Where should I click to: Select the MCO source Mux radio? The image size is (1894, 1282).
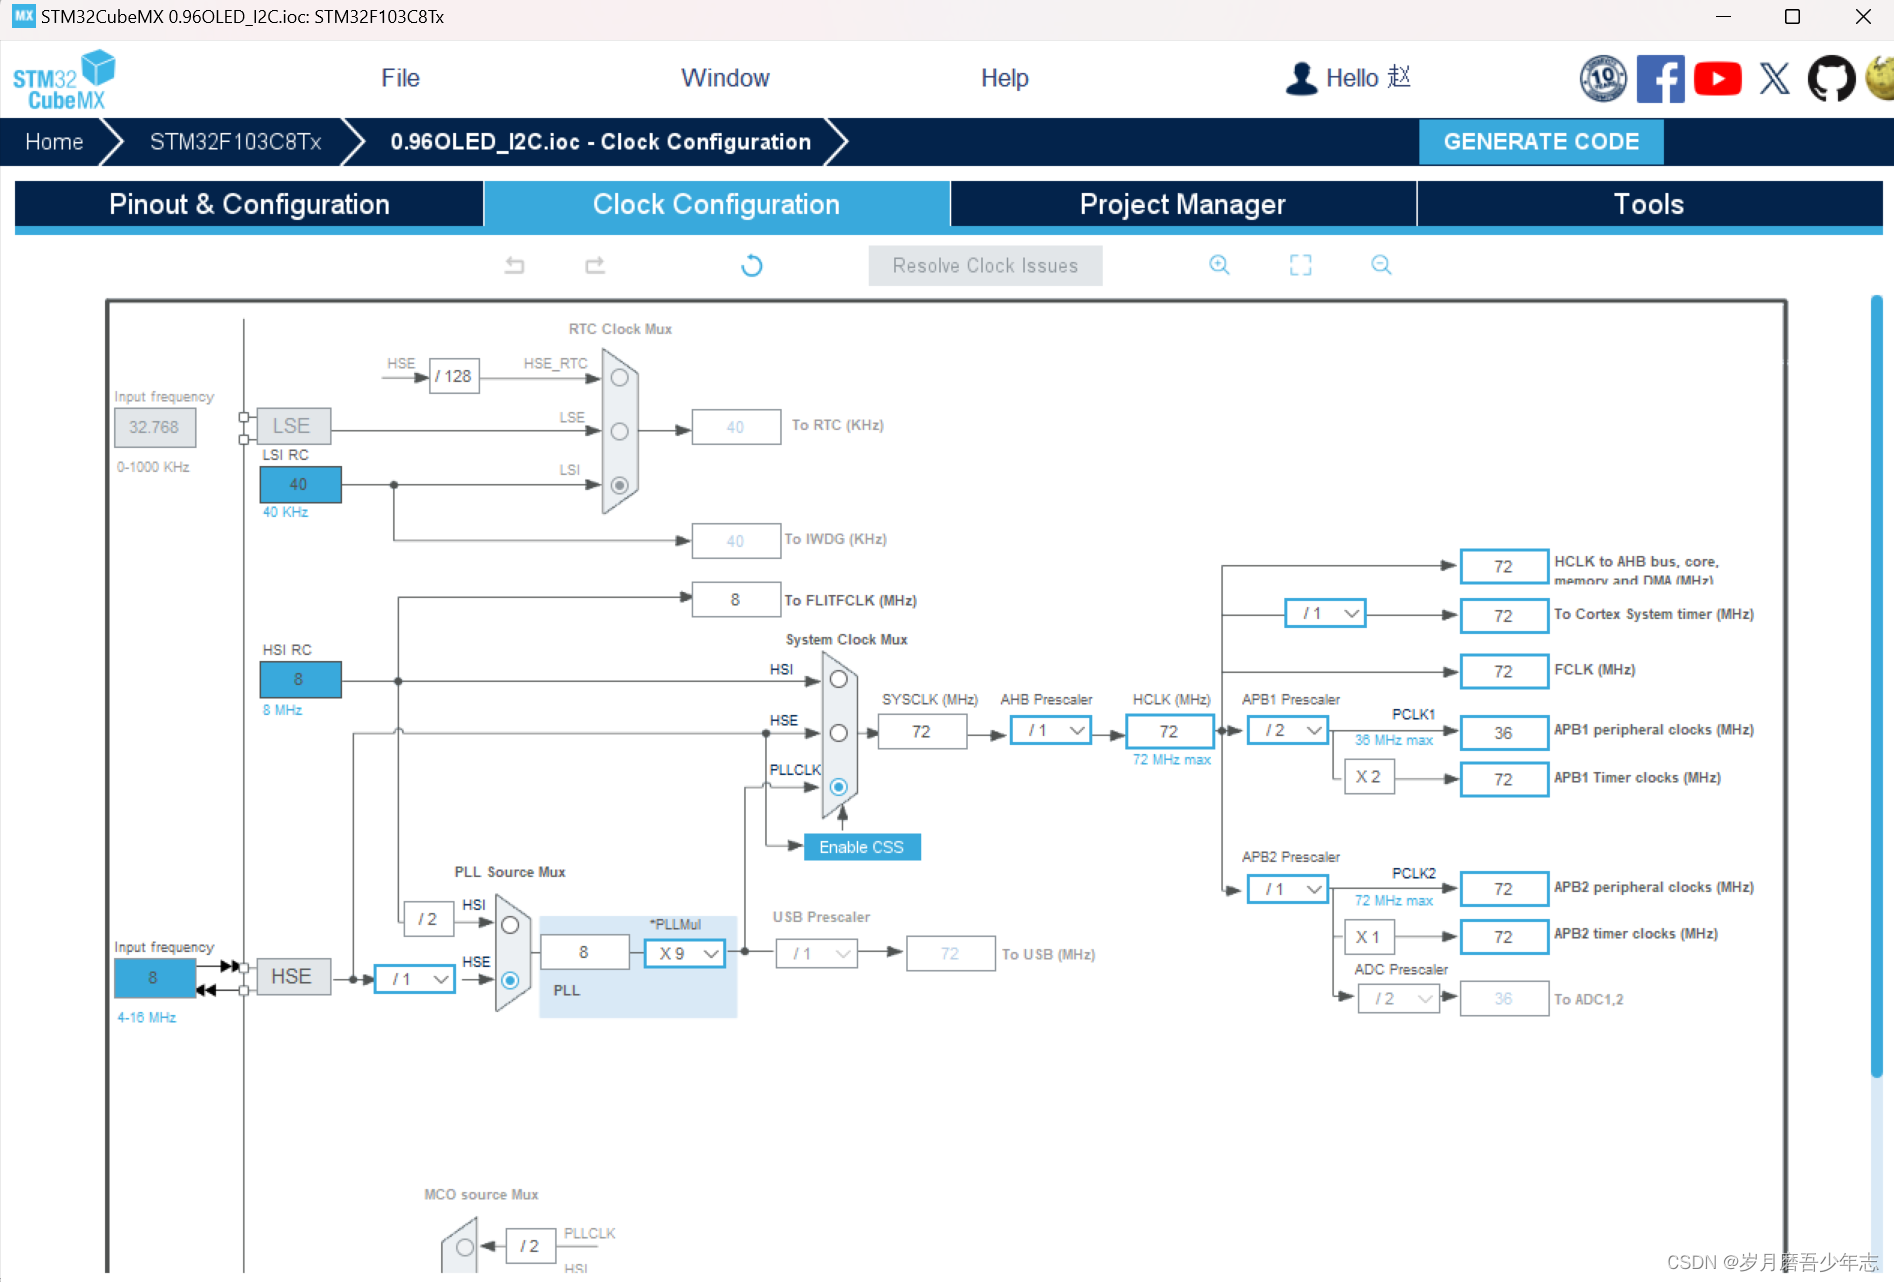pyautogui.click(x=465, y=1247)
